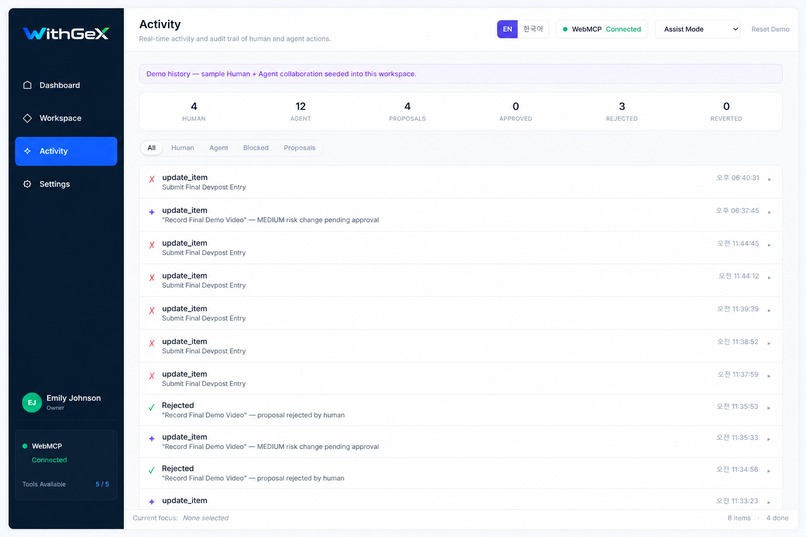
Task: Click the Activity page heading
Action: click(160, 24)
